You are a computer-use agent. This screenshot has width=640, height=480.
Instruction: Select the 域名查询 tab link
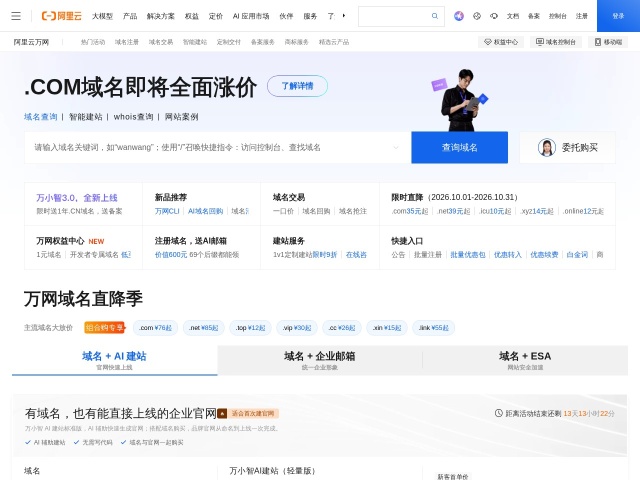40,117
